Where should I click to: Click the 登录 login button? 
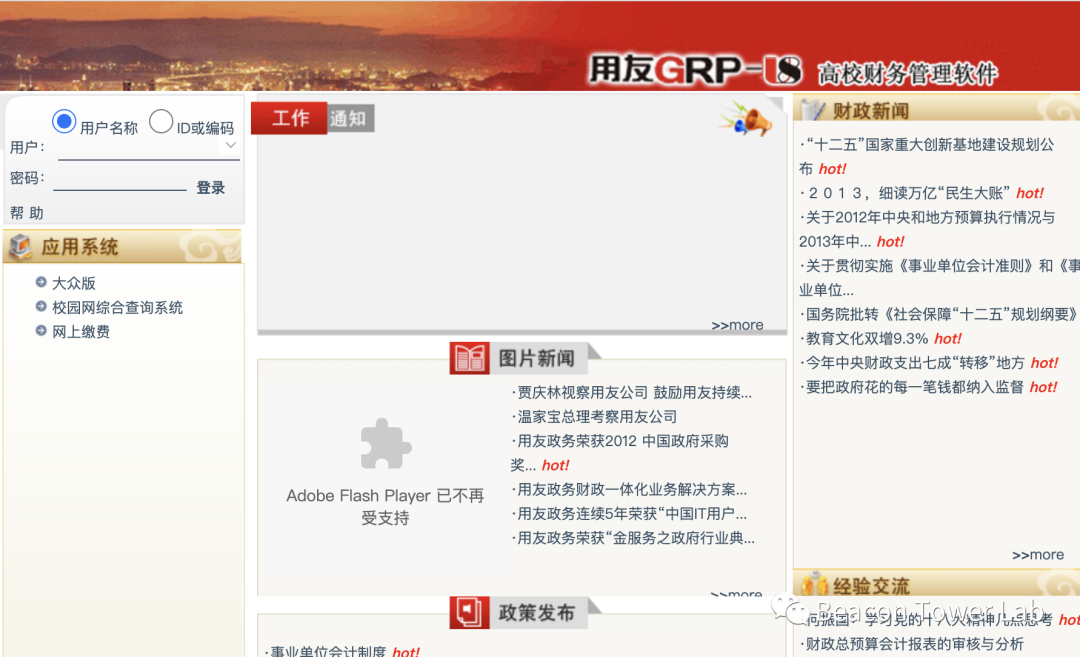coord(210,186)
